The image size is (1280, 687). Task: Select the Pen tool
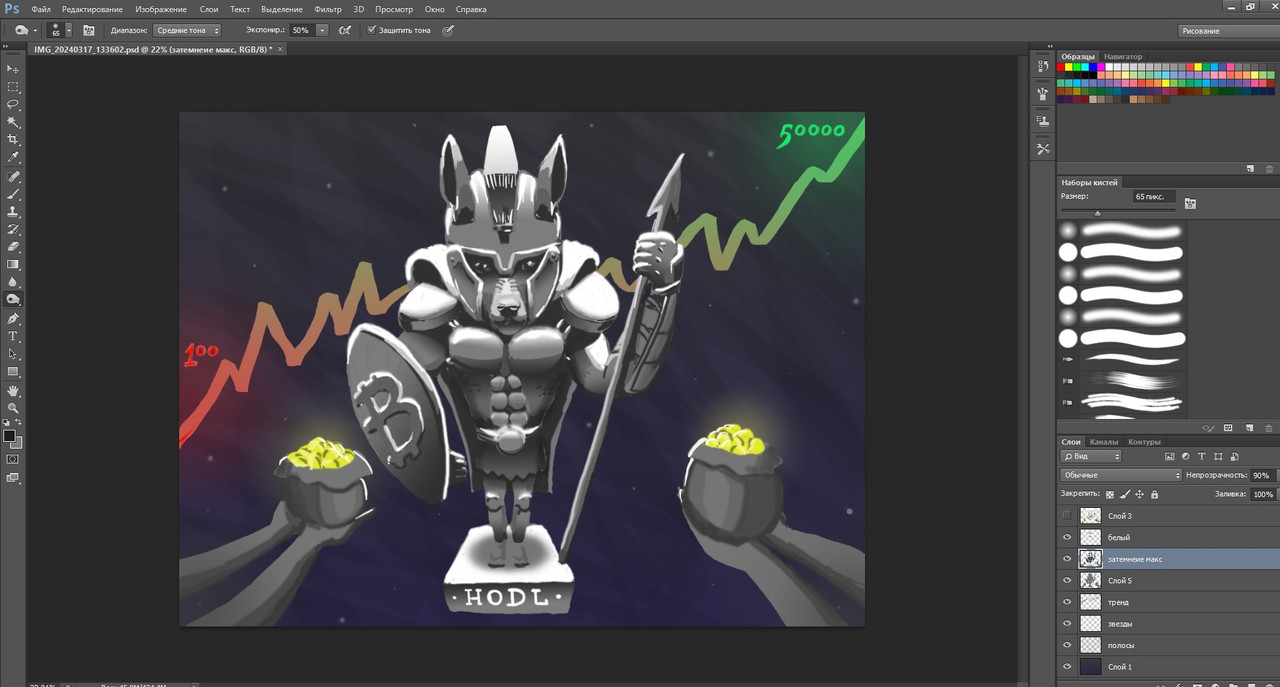click(x=13, y=319)
